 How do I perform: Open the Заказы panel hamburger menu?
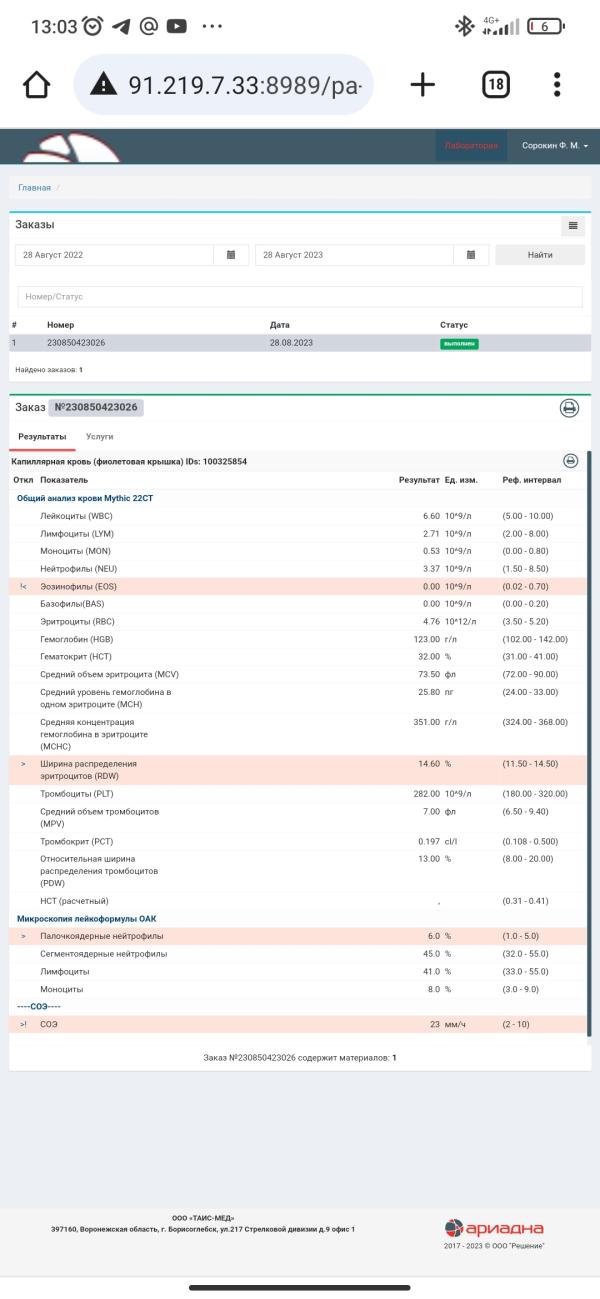(573, 226)
